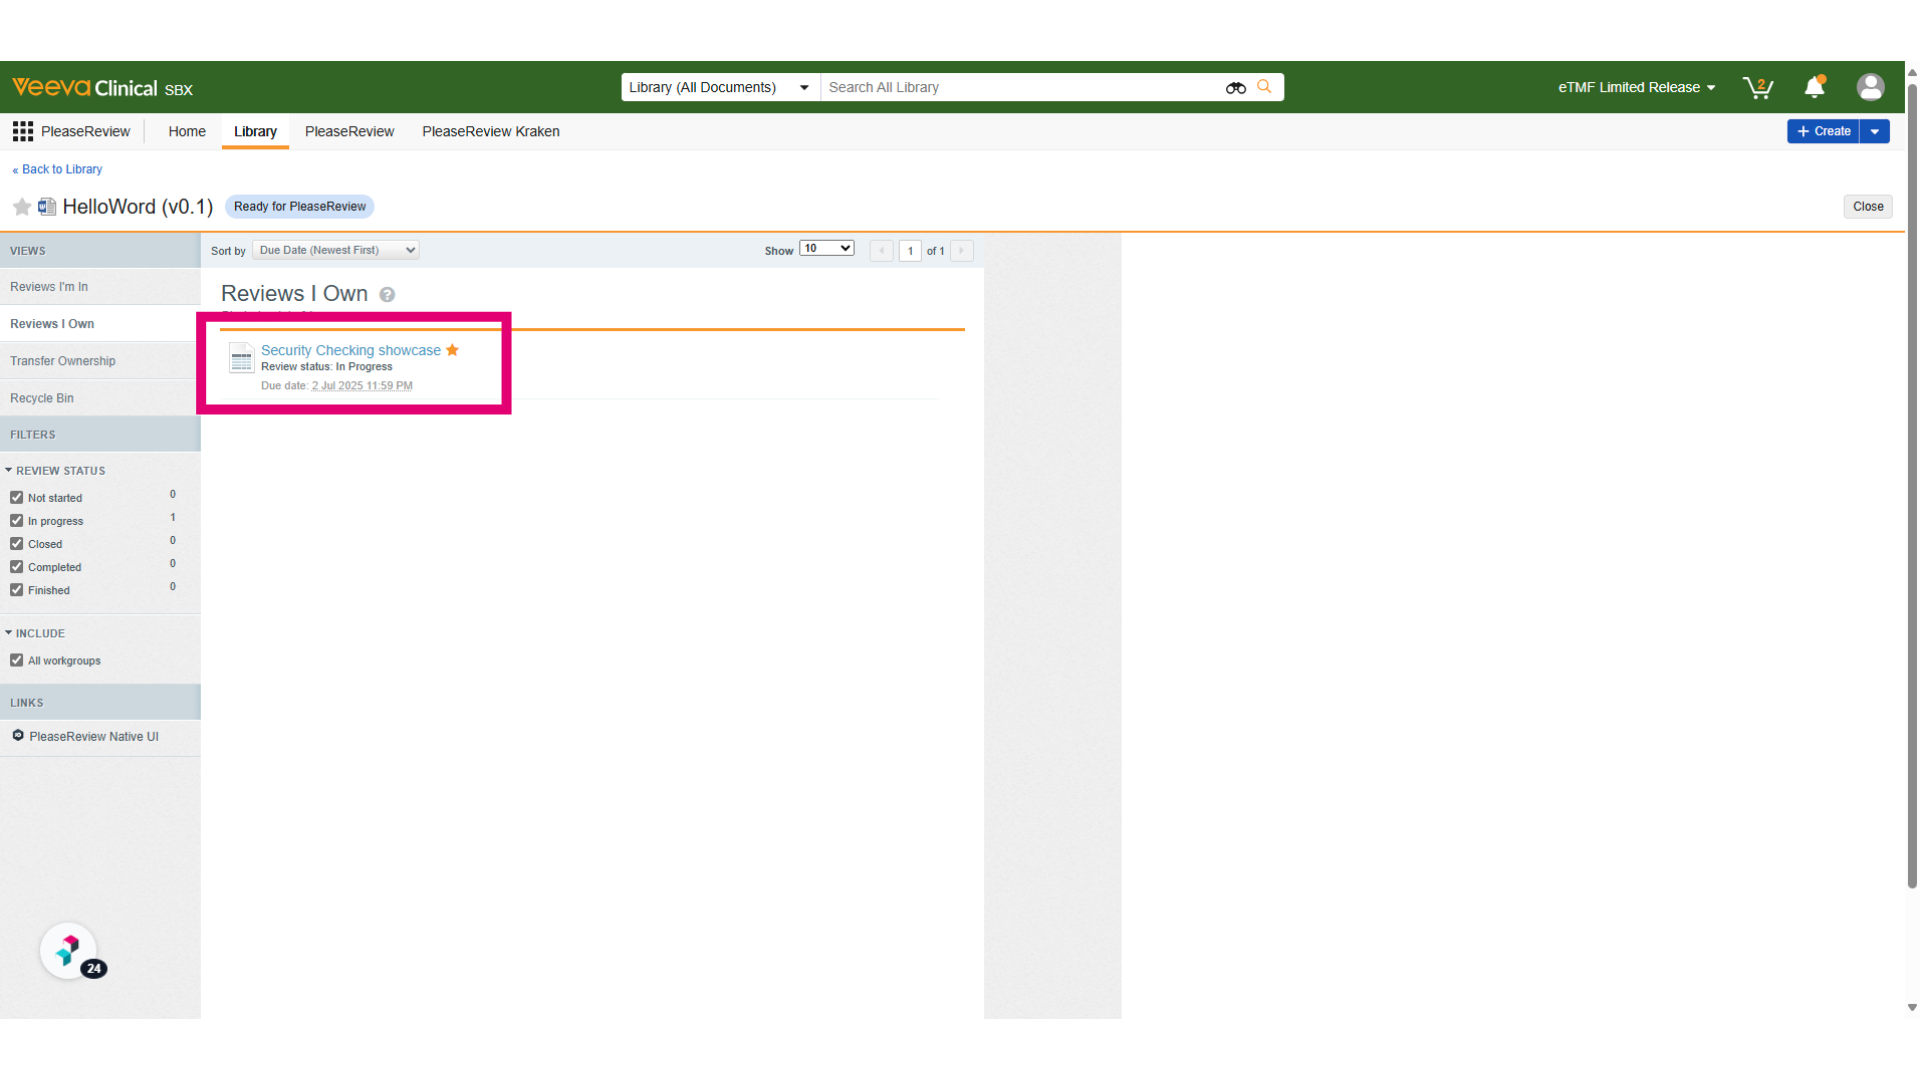The image size is (1920, 1080).
Task: Click the orange search magnifier icon
Action: click(1264, 87)
